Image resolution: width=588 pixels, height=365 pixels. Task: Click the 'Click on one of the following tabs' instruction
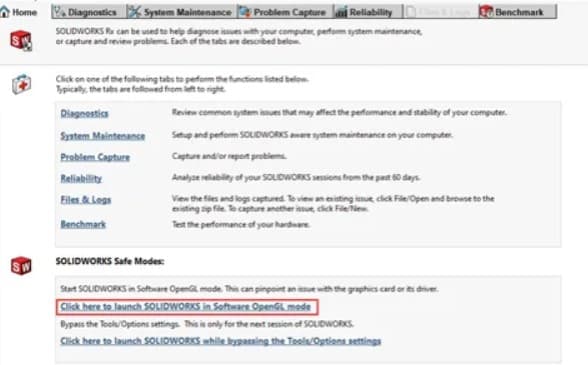coord(182,84)
